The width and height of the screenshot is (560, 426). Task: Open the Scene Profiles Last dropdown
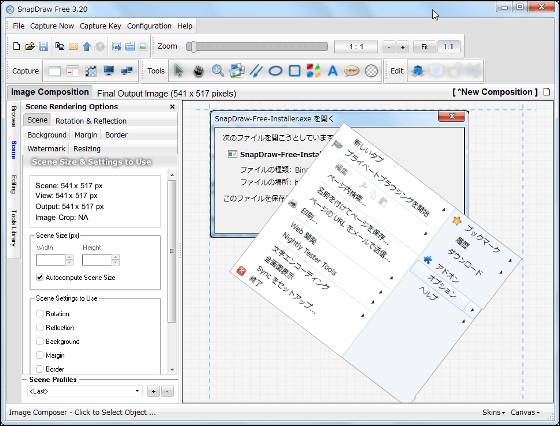pyautogui.click(x=85, y=391)
